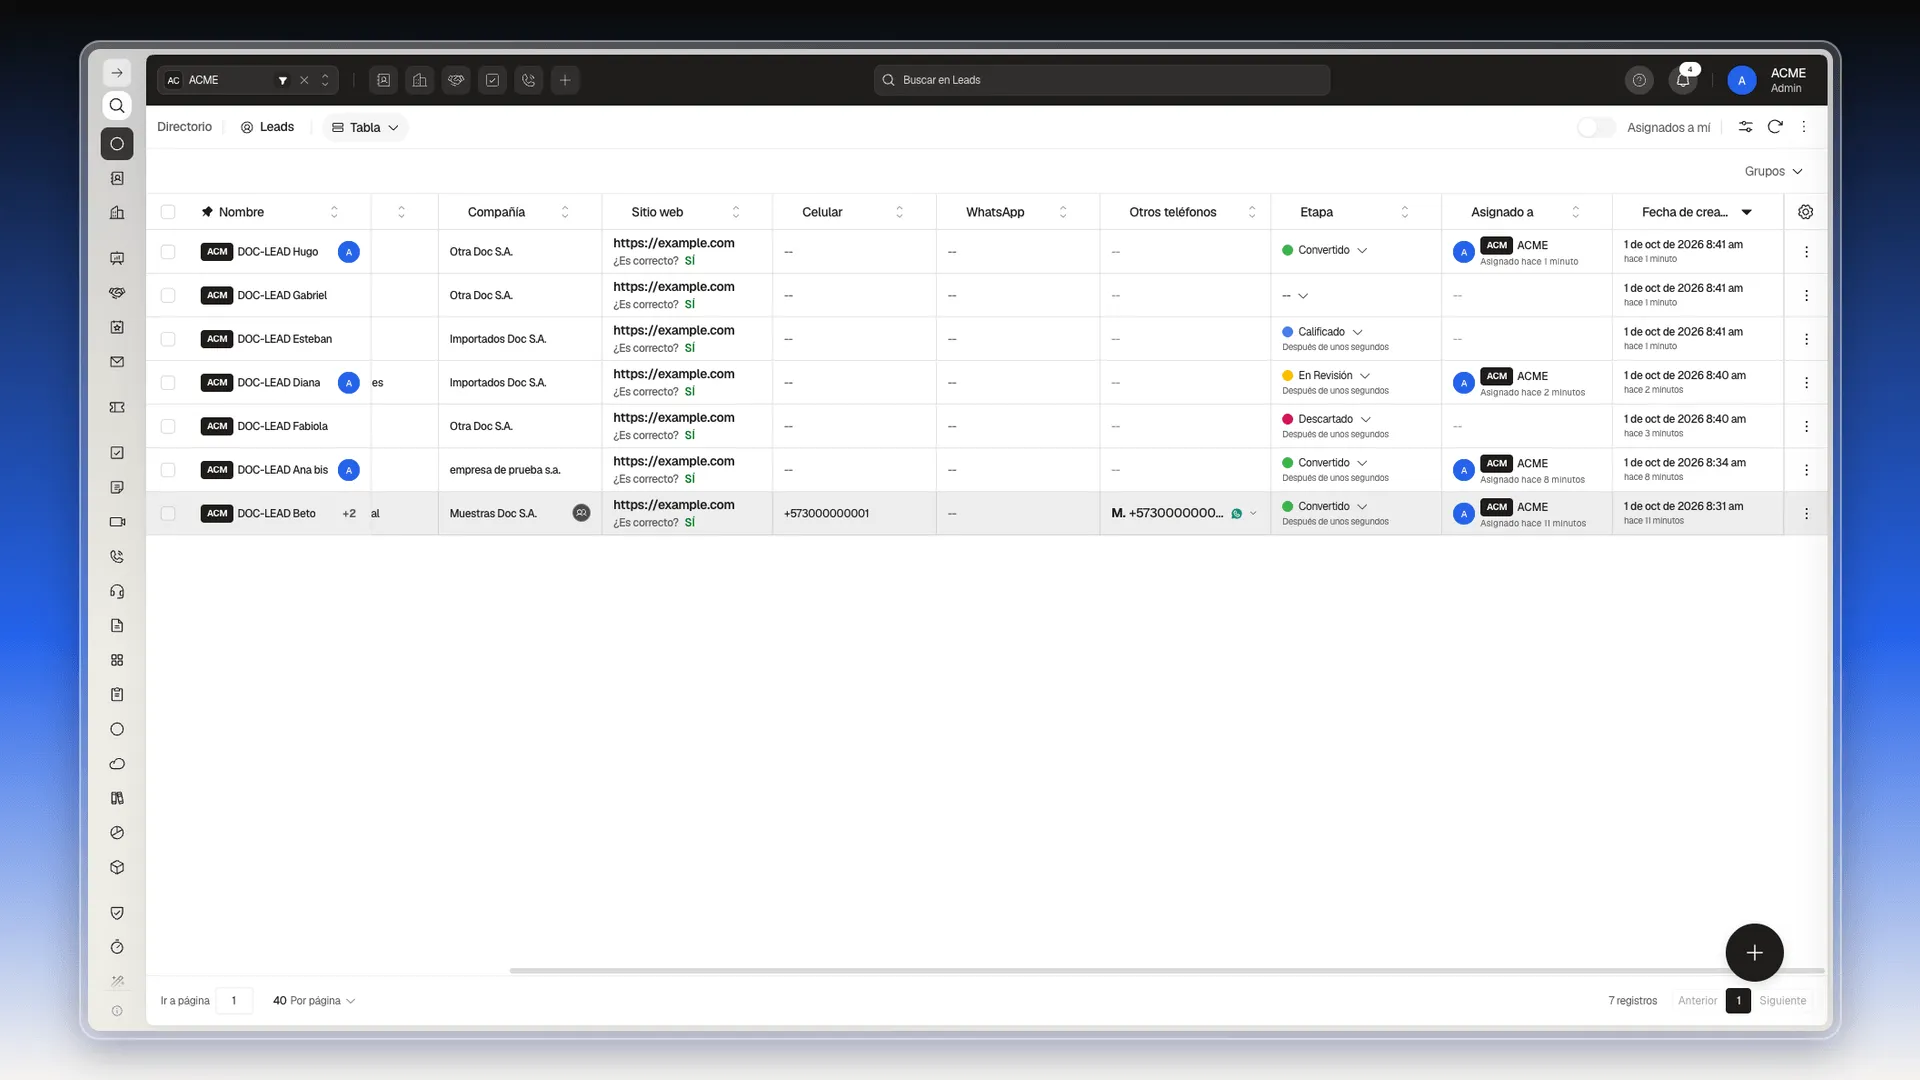Open the column settings gear icon
This screenshot has height=1080, width=1920.
pyautogui.click(x=1805, y=212)
